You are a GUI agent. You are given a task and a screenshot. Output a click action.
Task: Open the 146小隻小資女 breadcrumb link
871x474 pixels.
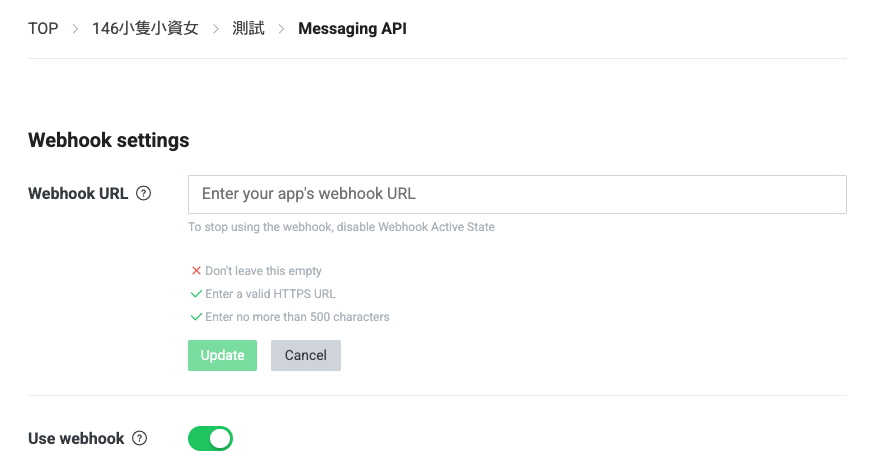coord(145,29)
